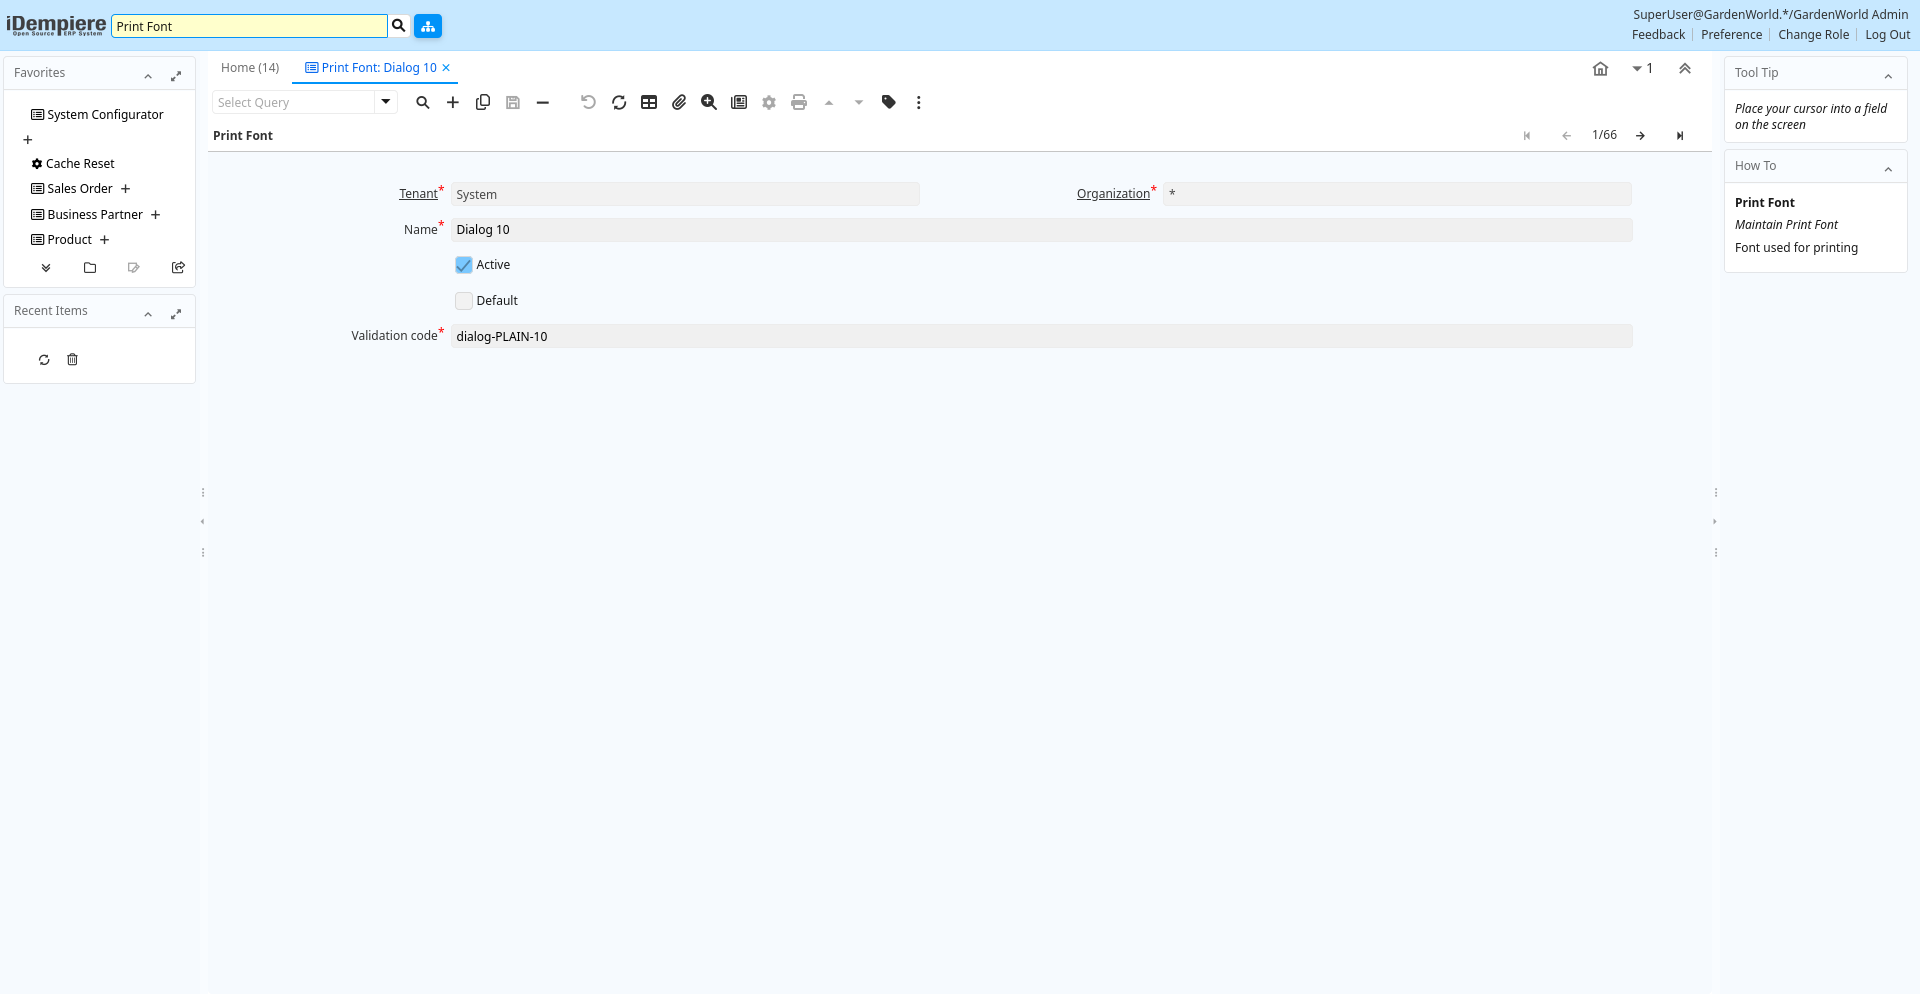Image resolution: width=1920 pixels, height=994 pixels.
Task: Collapse the Tool Tip panel
Action: 1888,75
